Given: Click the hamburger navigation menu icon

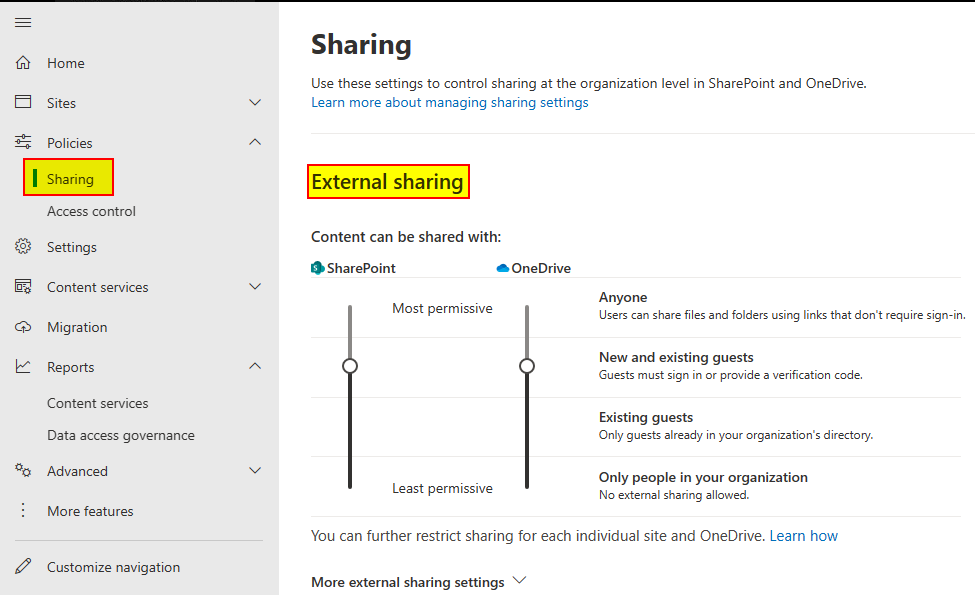Looking at the screenshot, I should tap(23, 23).
